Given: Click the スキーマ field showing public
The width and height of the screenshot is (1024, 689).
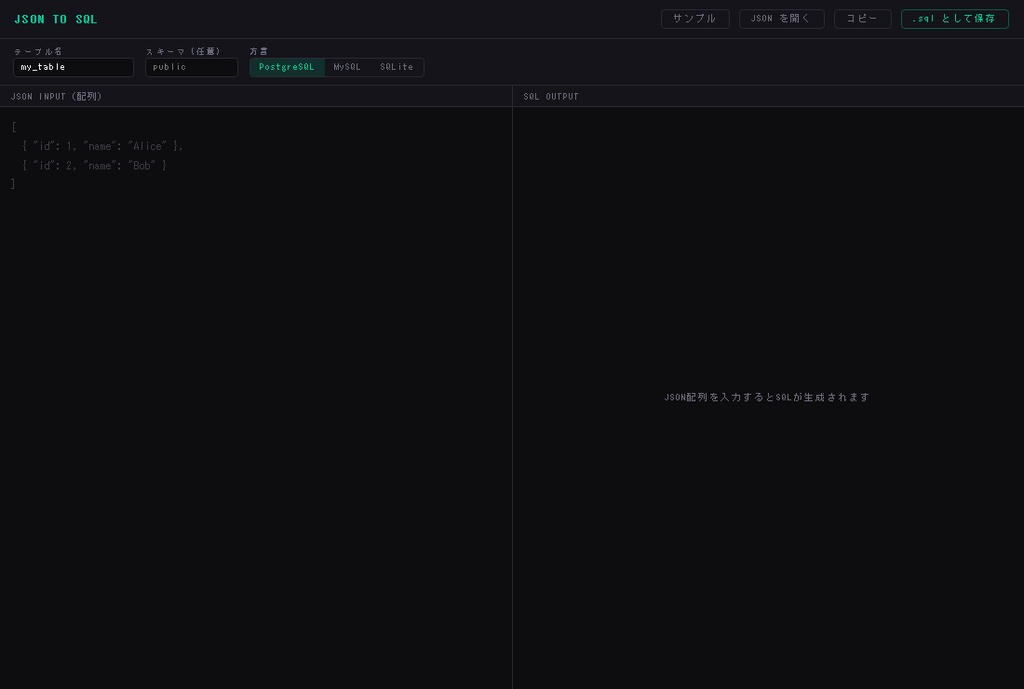Looking at the screenshot, I should pos(191,67).
